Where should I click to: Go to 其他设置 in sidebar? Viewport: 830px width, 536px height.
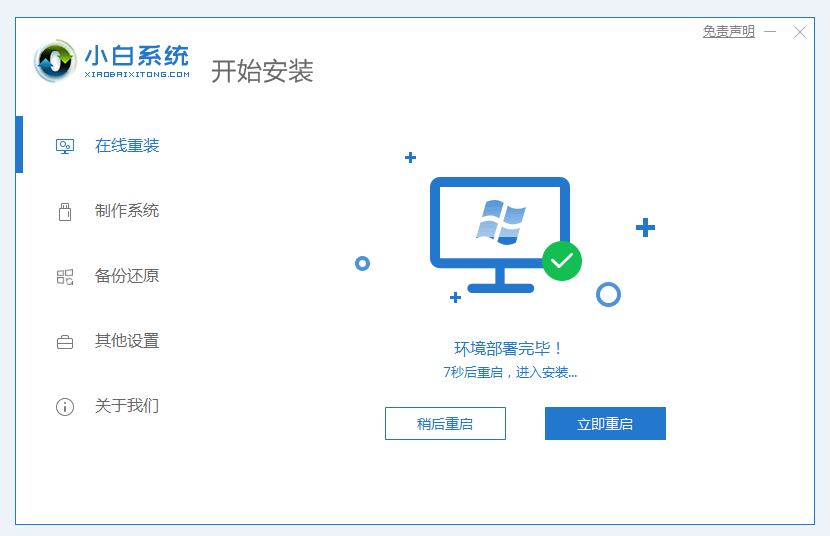pos(127,341)
